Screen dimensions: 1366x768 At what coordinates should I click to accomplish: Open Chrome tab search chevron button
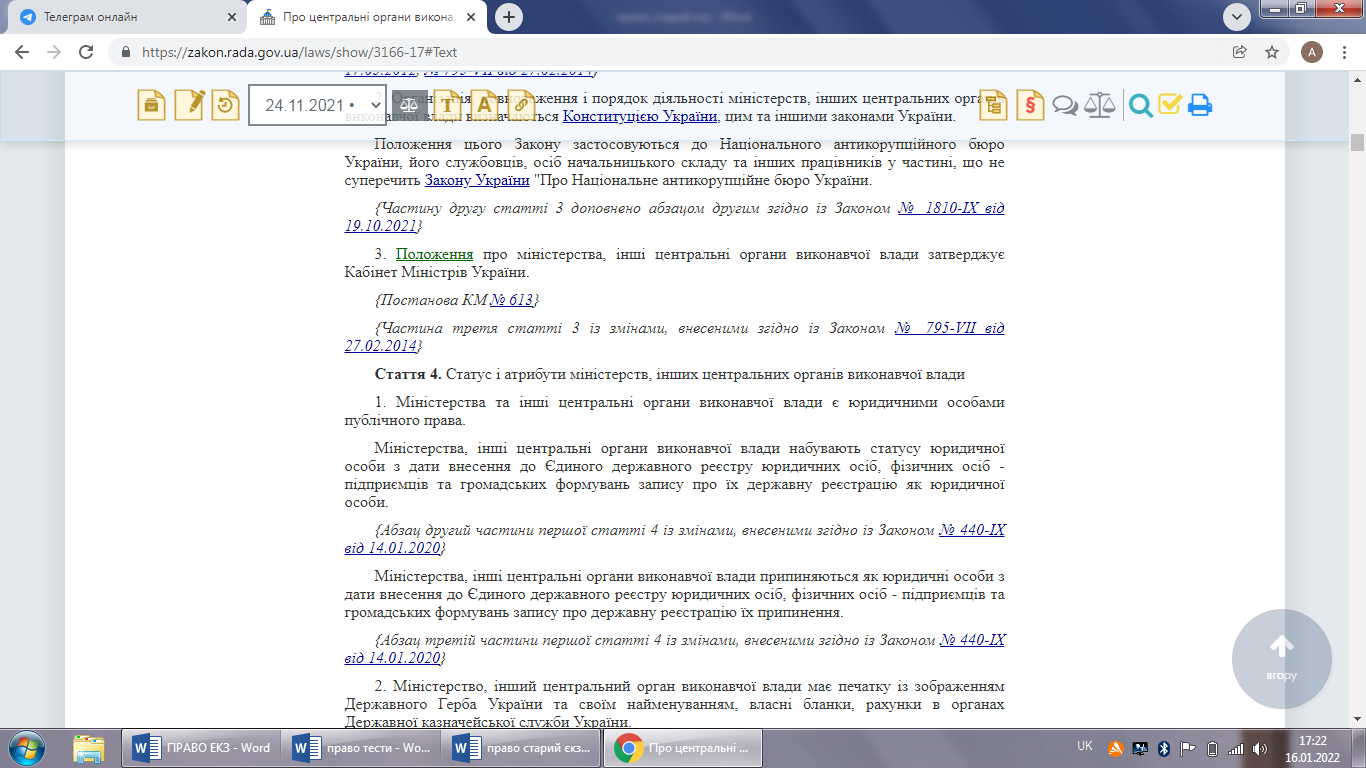point(1237,17)
